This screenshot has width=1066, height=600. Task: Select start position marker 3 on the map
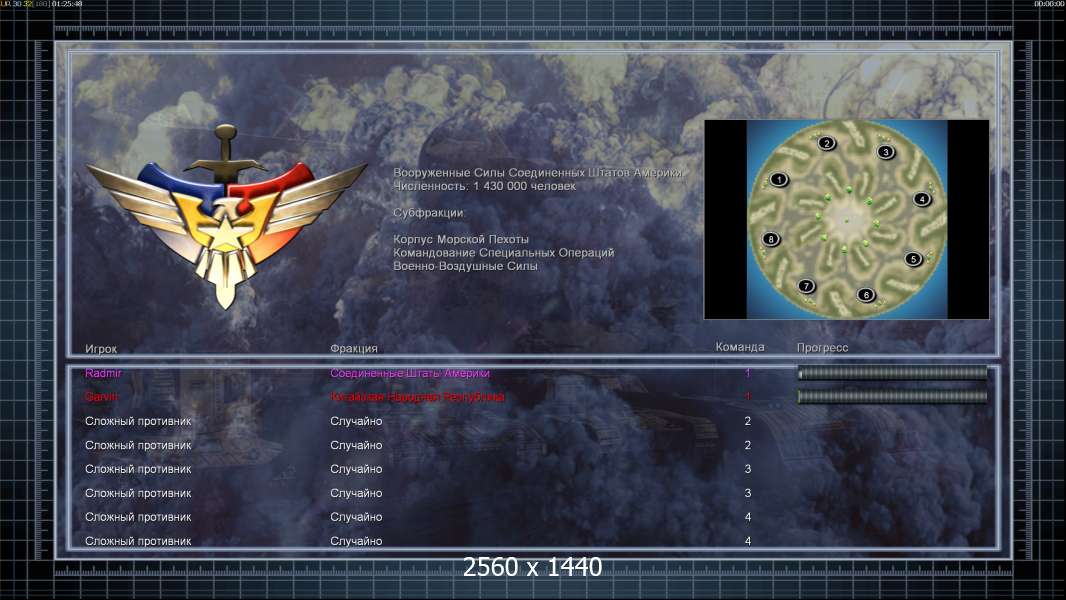(885, 152)
